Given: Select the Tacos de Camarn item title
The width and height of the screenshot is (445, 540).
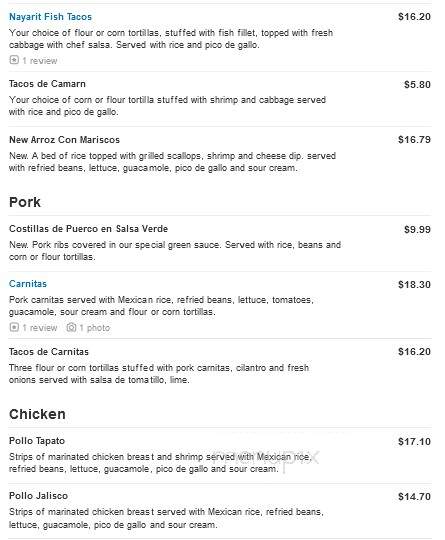Looking at the screenshot, I should [47, 84].
